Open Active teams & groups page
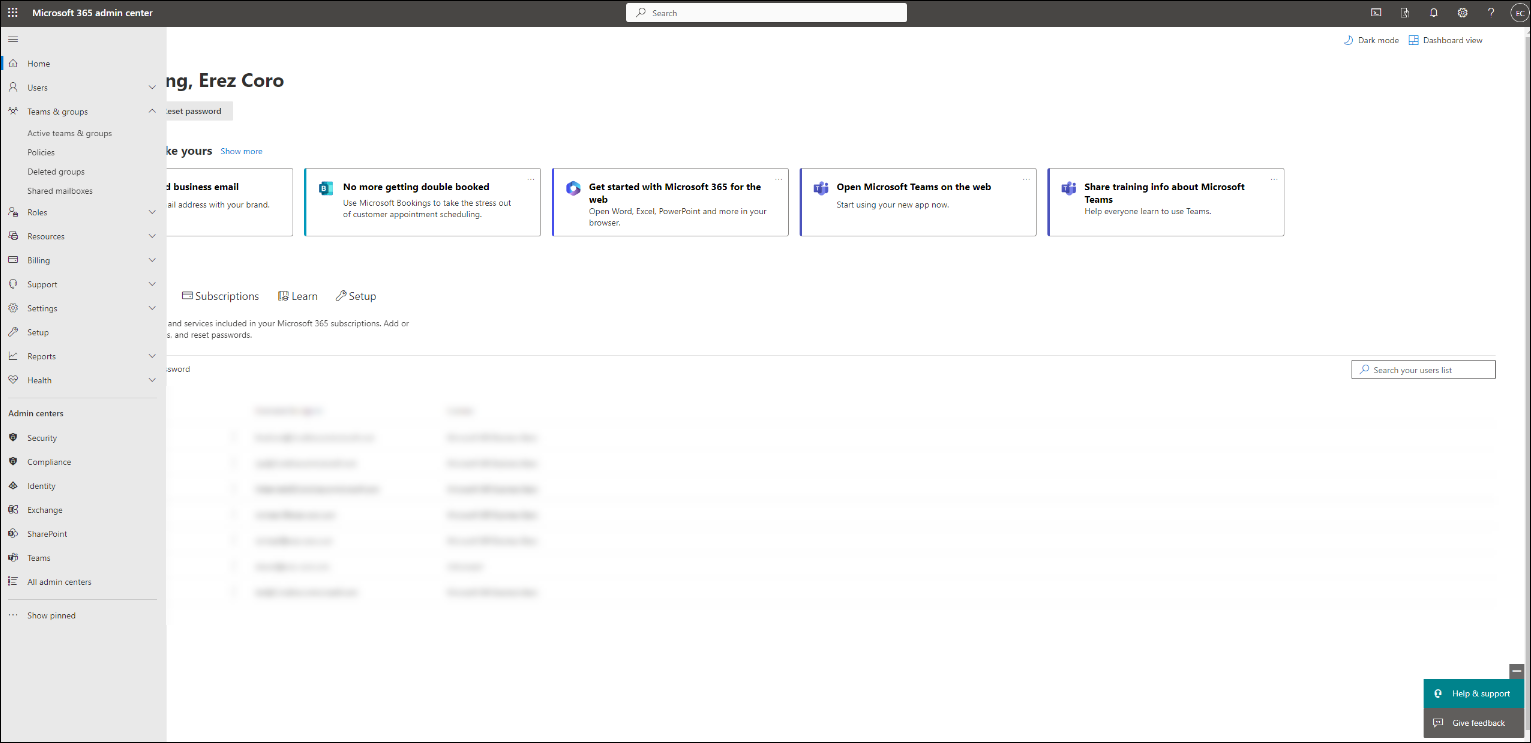The height and width of the screenshot is (743, 1531). click(x=69, y=133)
